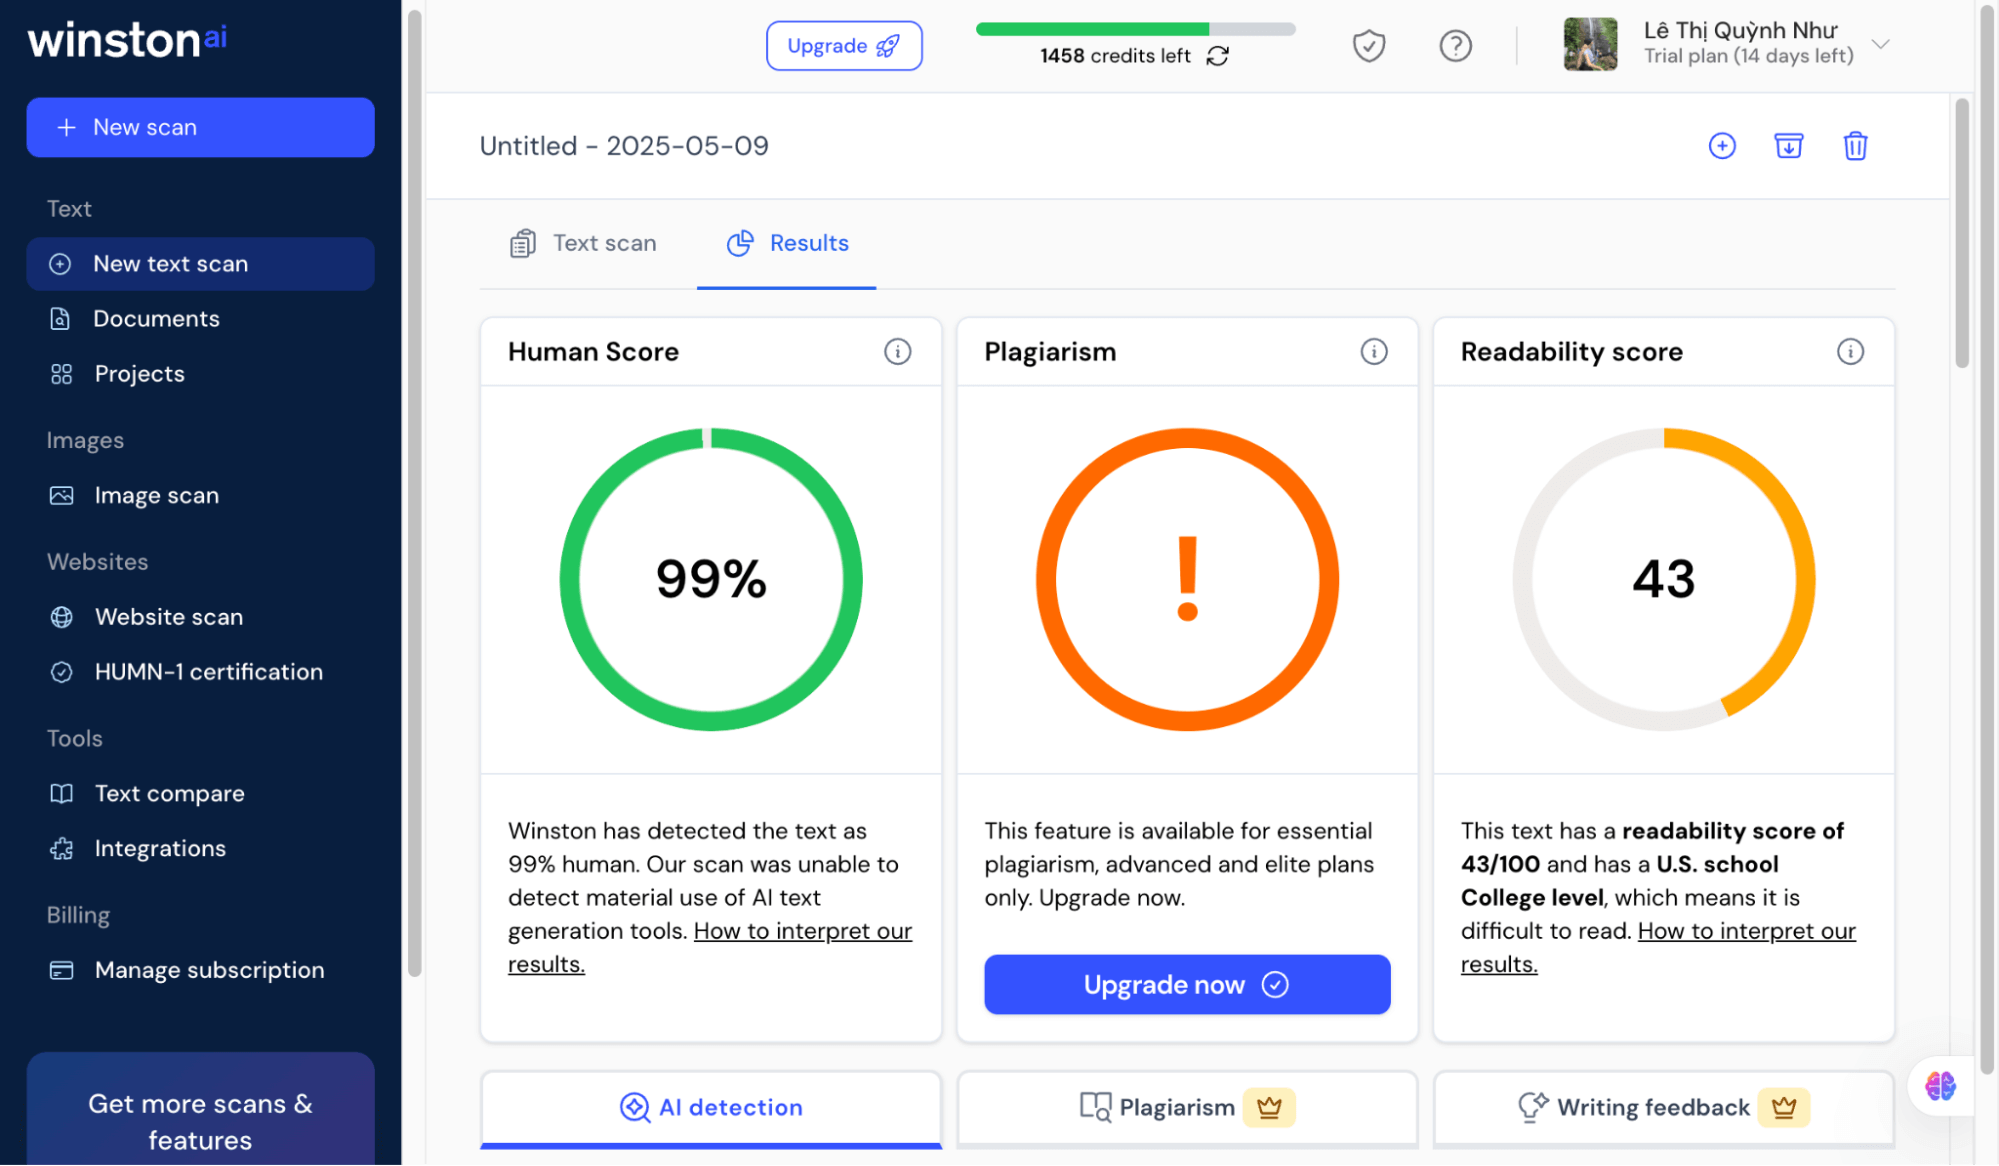
Task: Show Human Score info tooltip icon
Action: coord(897,352)
